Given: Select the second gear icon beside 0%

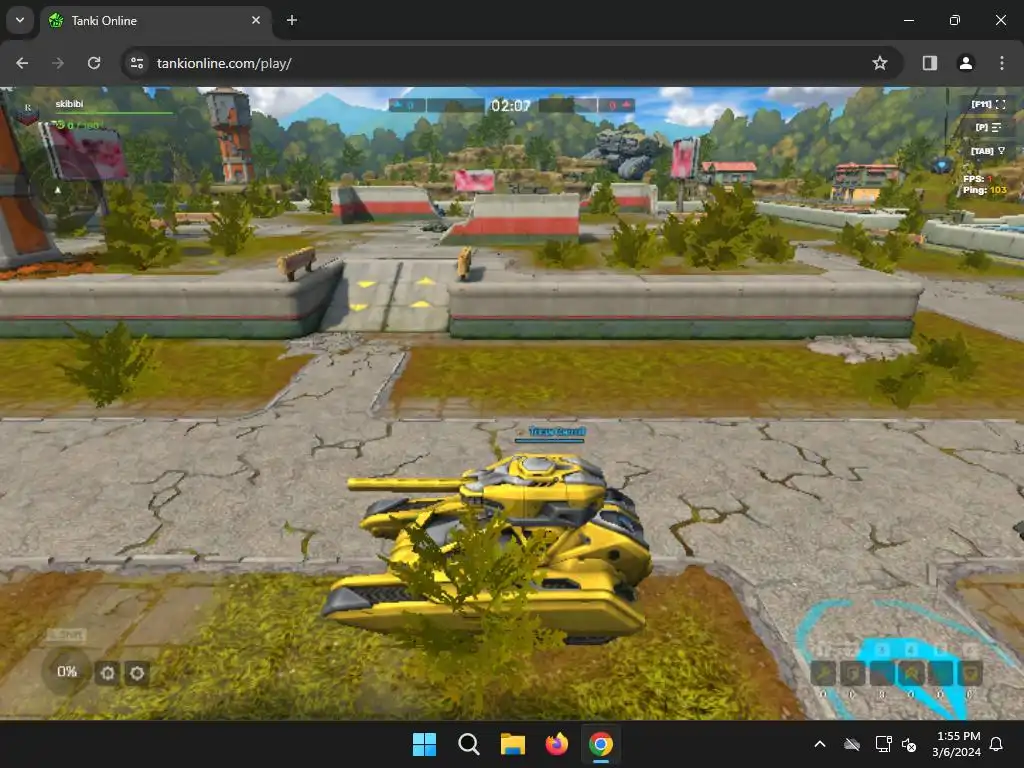Looking at the screenshot, I should point(136,673).
